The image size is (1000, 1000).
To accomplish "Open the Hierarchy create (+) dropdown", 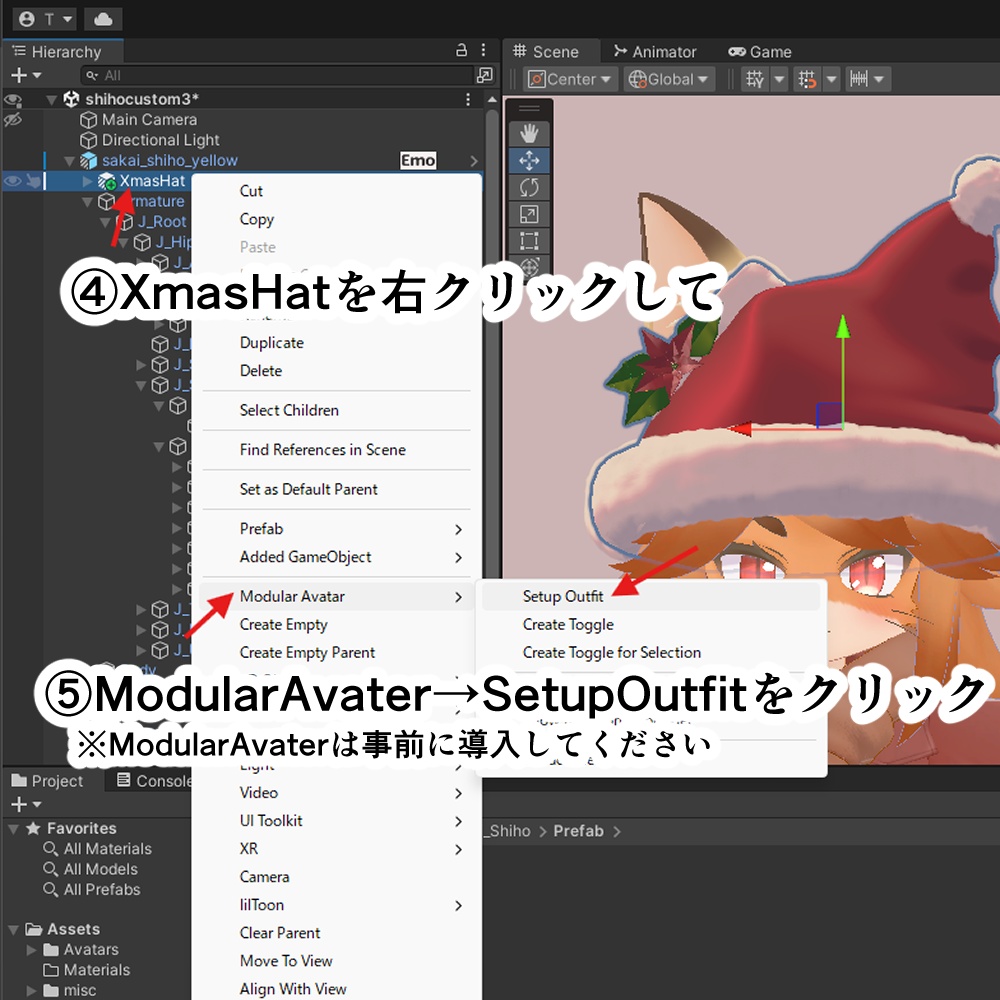I will [x=26, y=75].
